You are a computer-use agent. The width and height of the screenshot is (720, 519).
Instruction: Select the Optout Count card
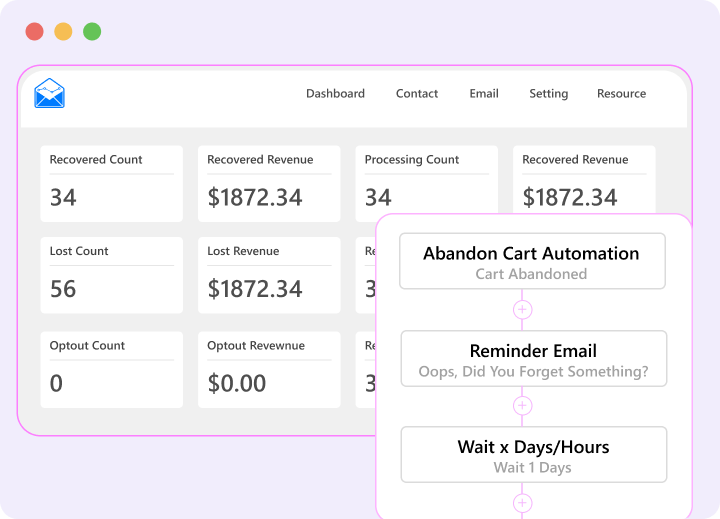pos(112,370)
